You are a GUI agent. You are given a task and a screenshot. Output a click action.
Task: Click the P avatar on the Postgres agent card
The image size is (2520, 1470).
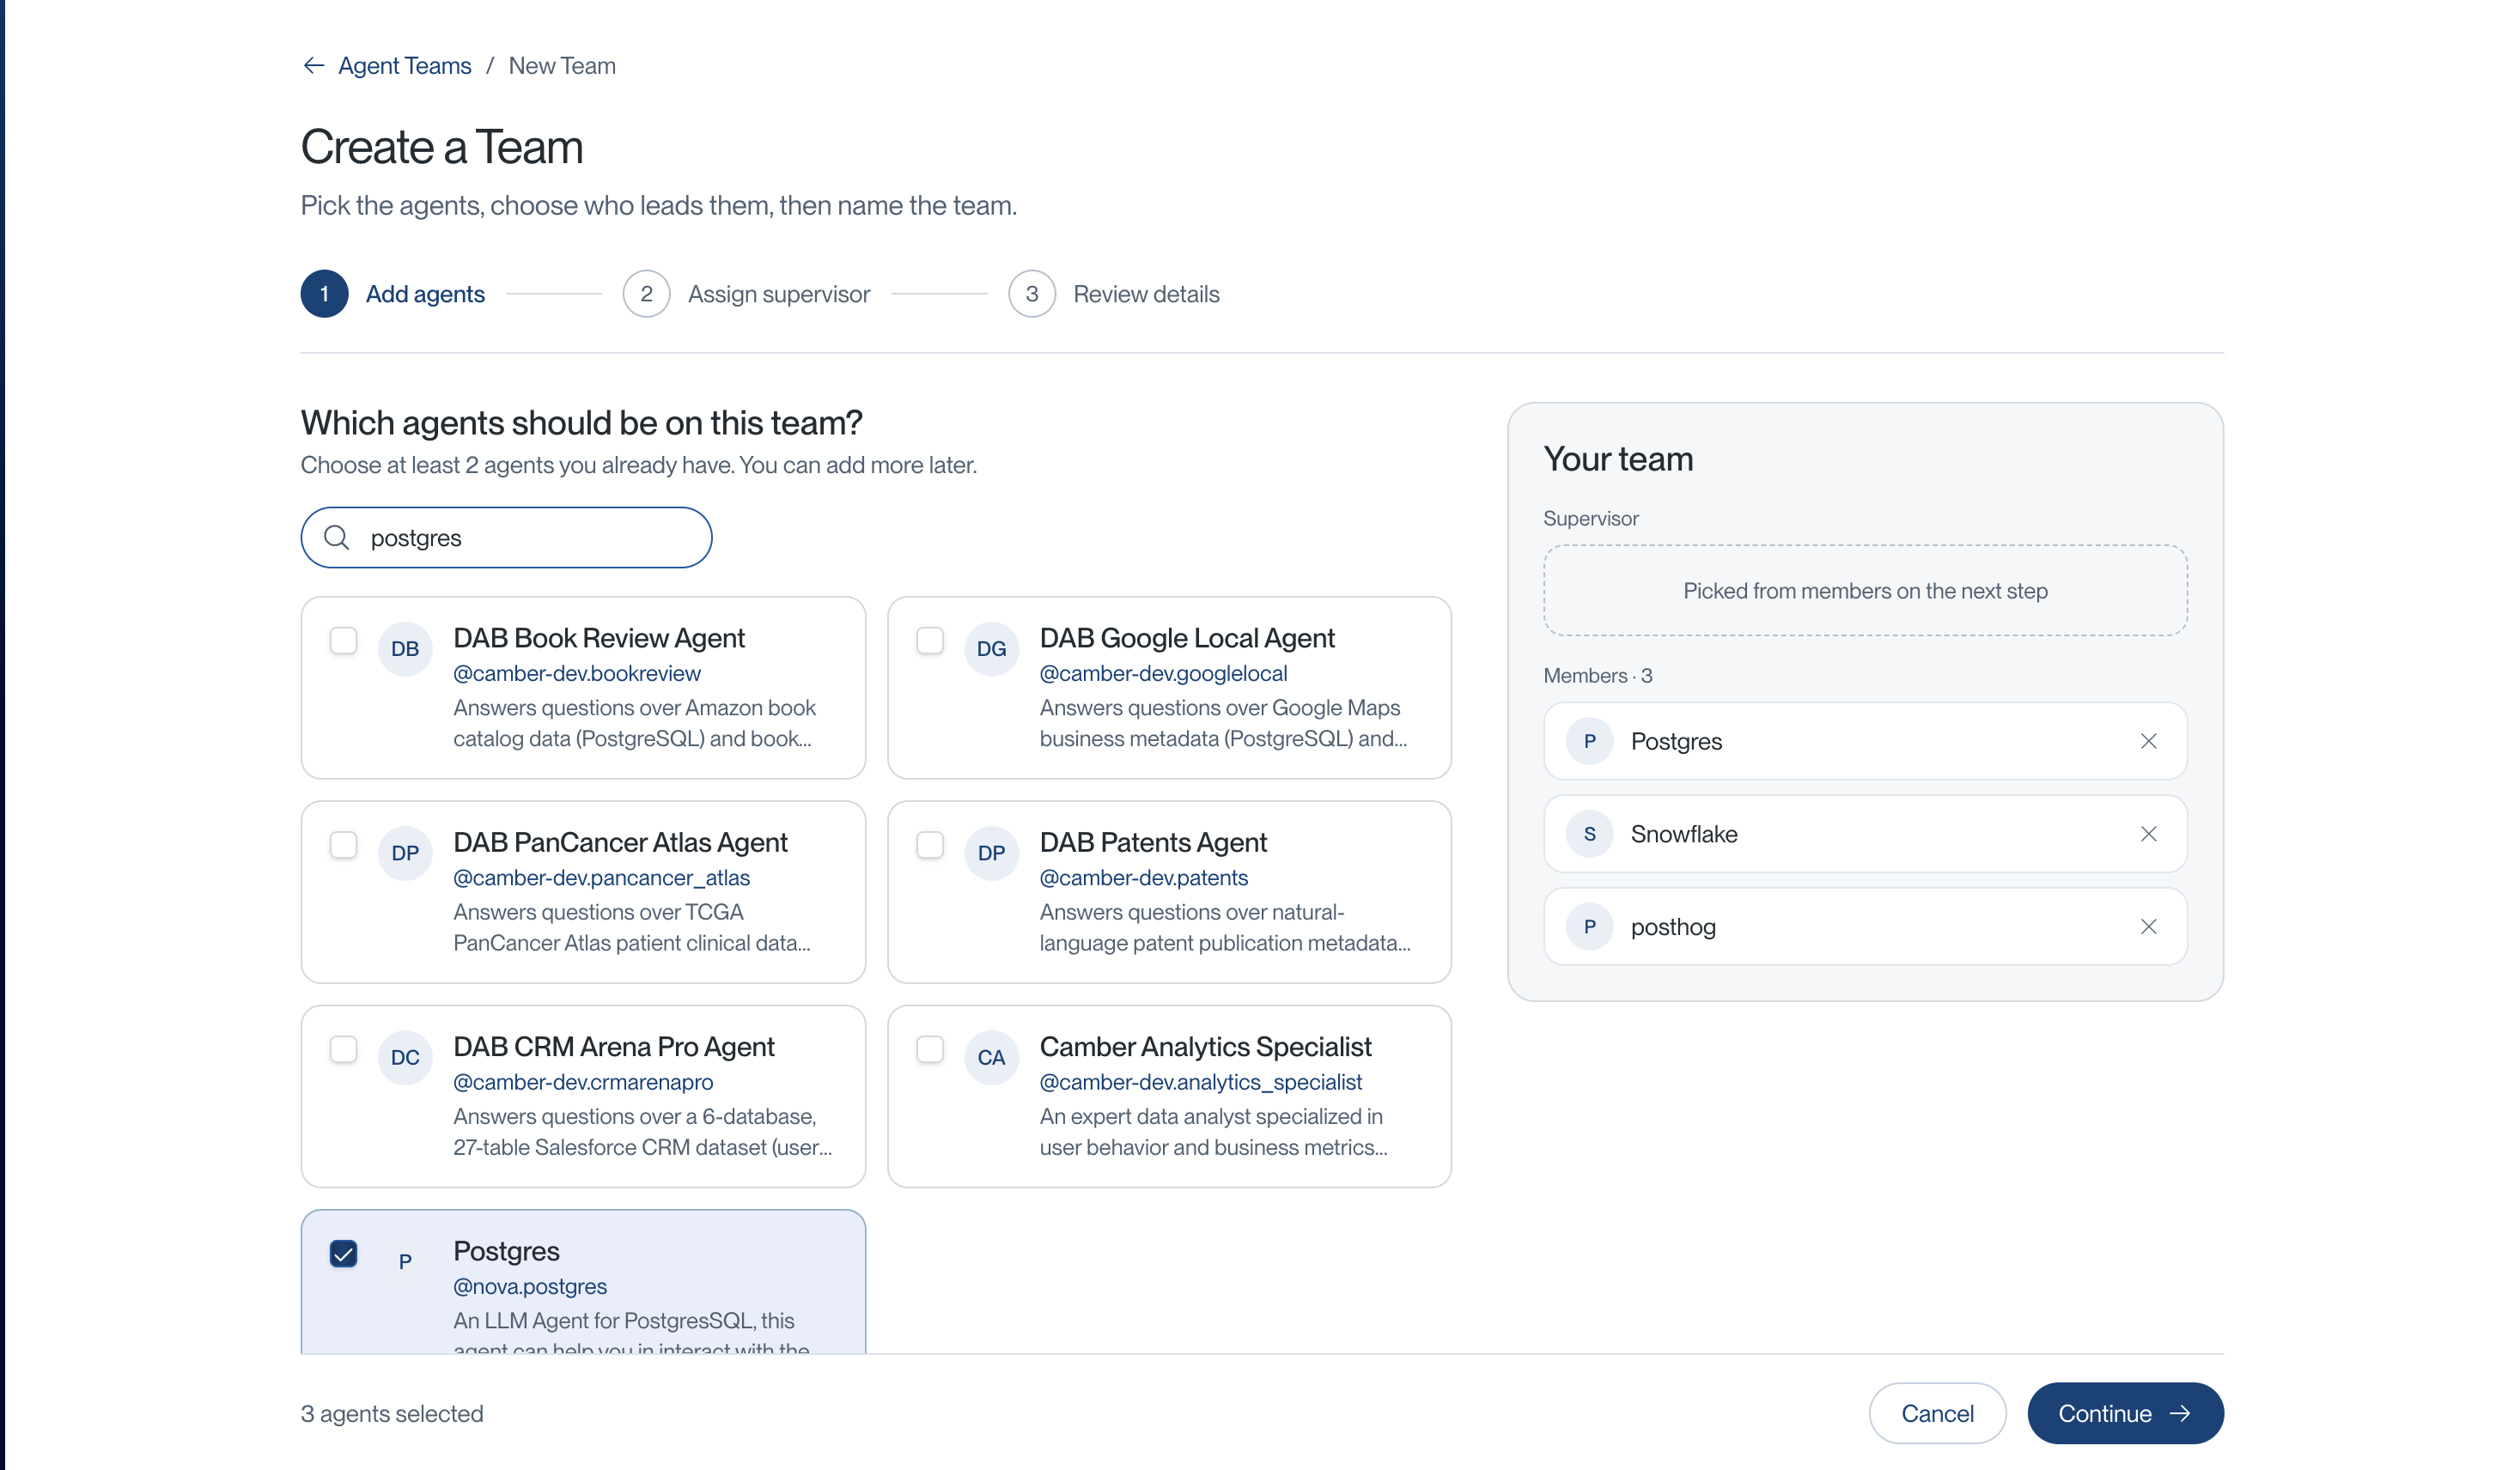(x=405, y=1262)
